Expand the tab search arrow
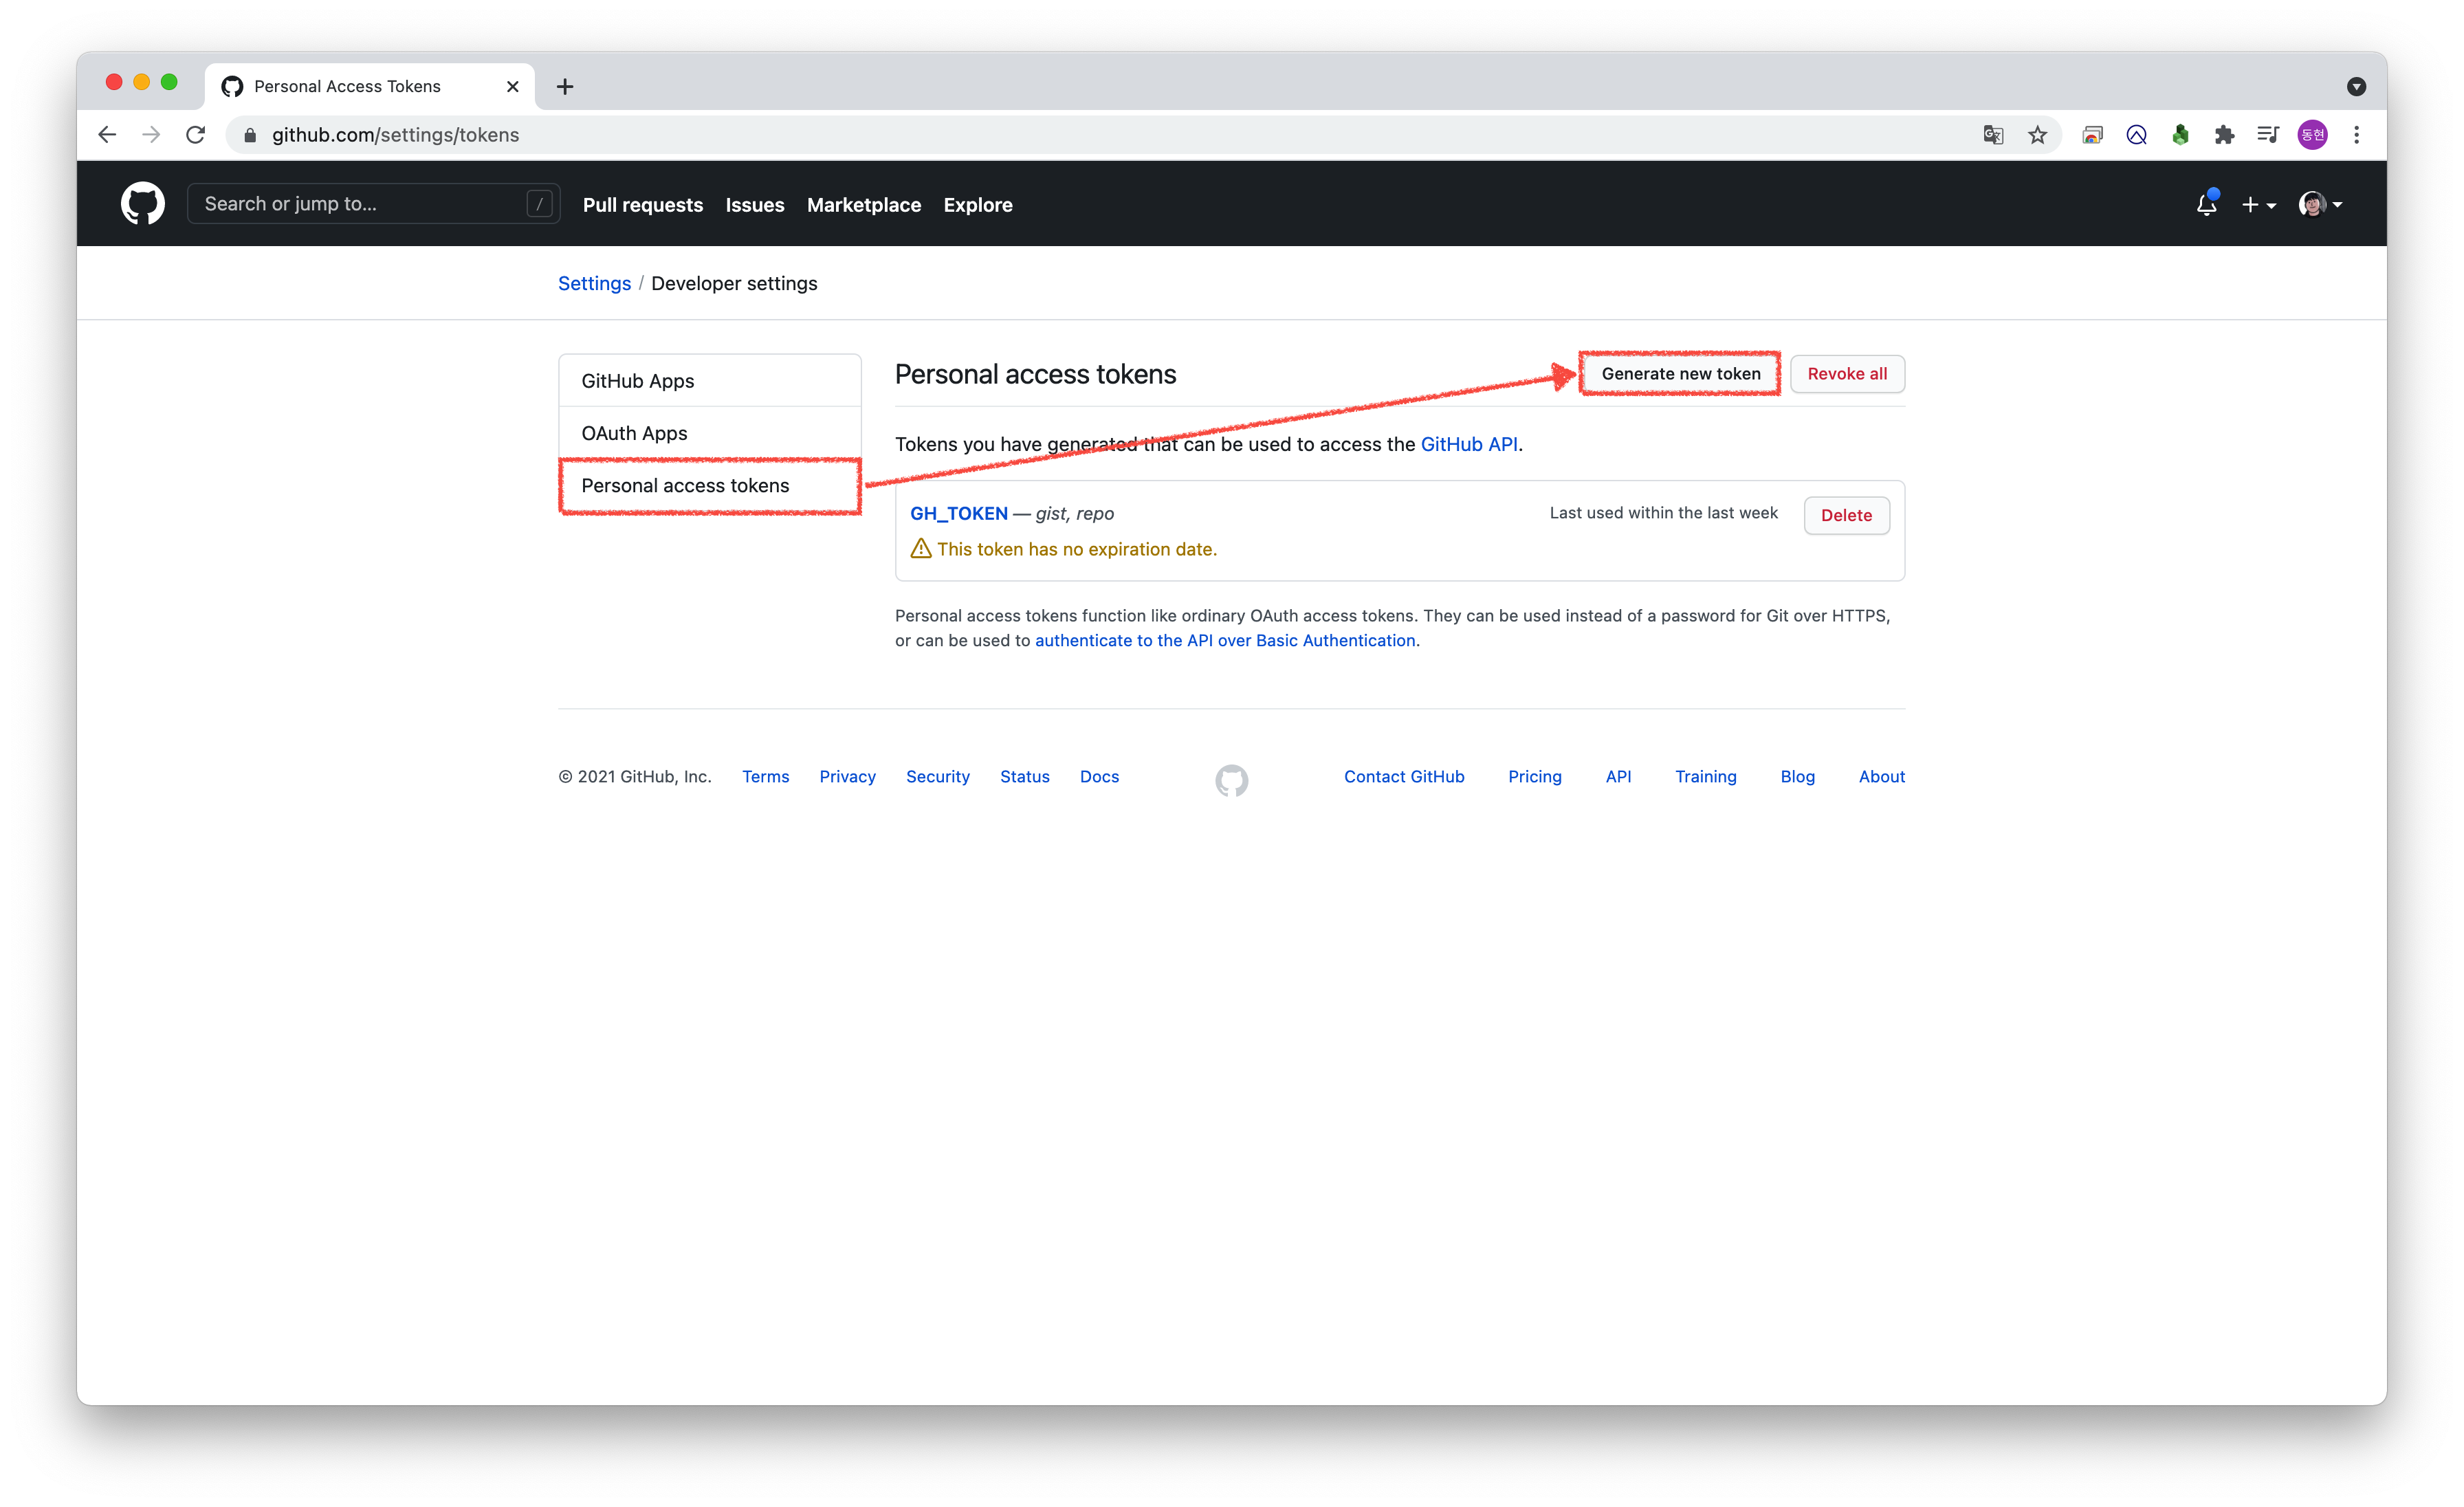 pyautogui.click(x=2356, y=87)
